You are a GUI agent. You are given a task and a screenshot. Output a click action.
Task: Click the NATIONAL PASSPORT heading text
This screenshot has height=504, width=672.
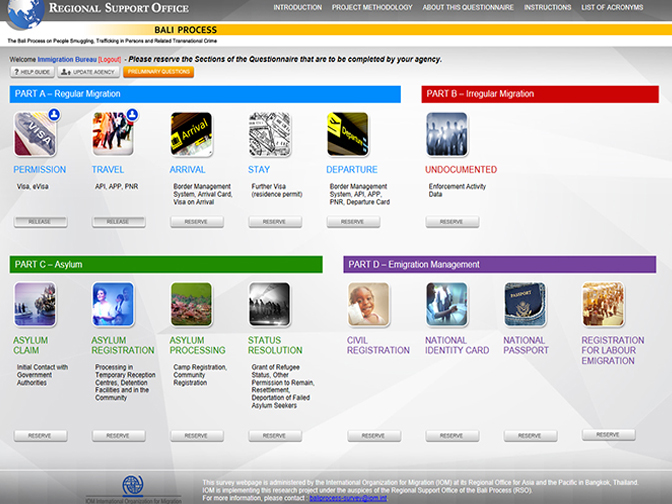pos(526,345)
